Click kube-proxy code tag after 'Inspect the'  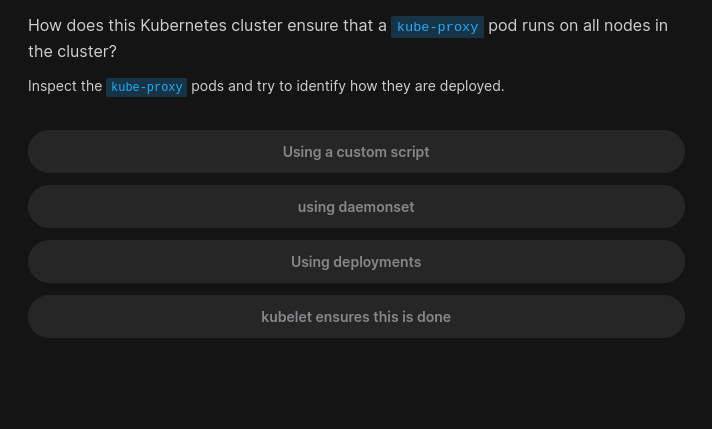click(x=146, y=87)
